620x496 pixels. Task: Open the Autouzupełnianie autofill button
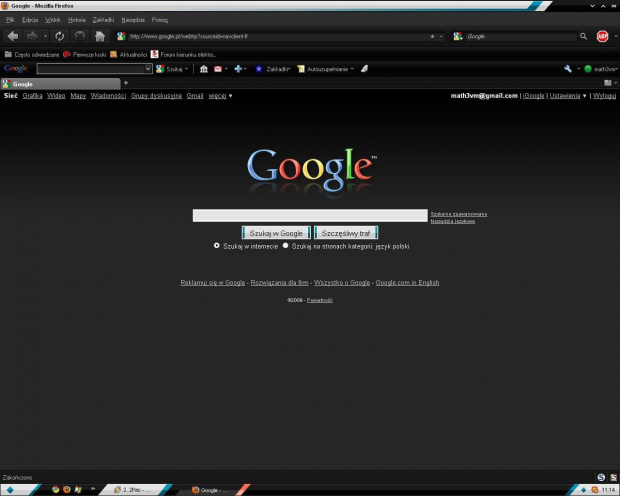(325, 69)
